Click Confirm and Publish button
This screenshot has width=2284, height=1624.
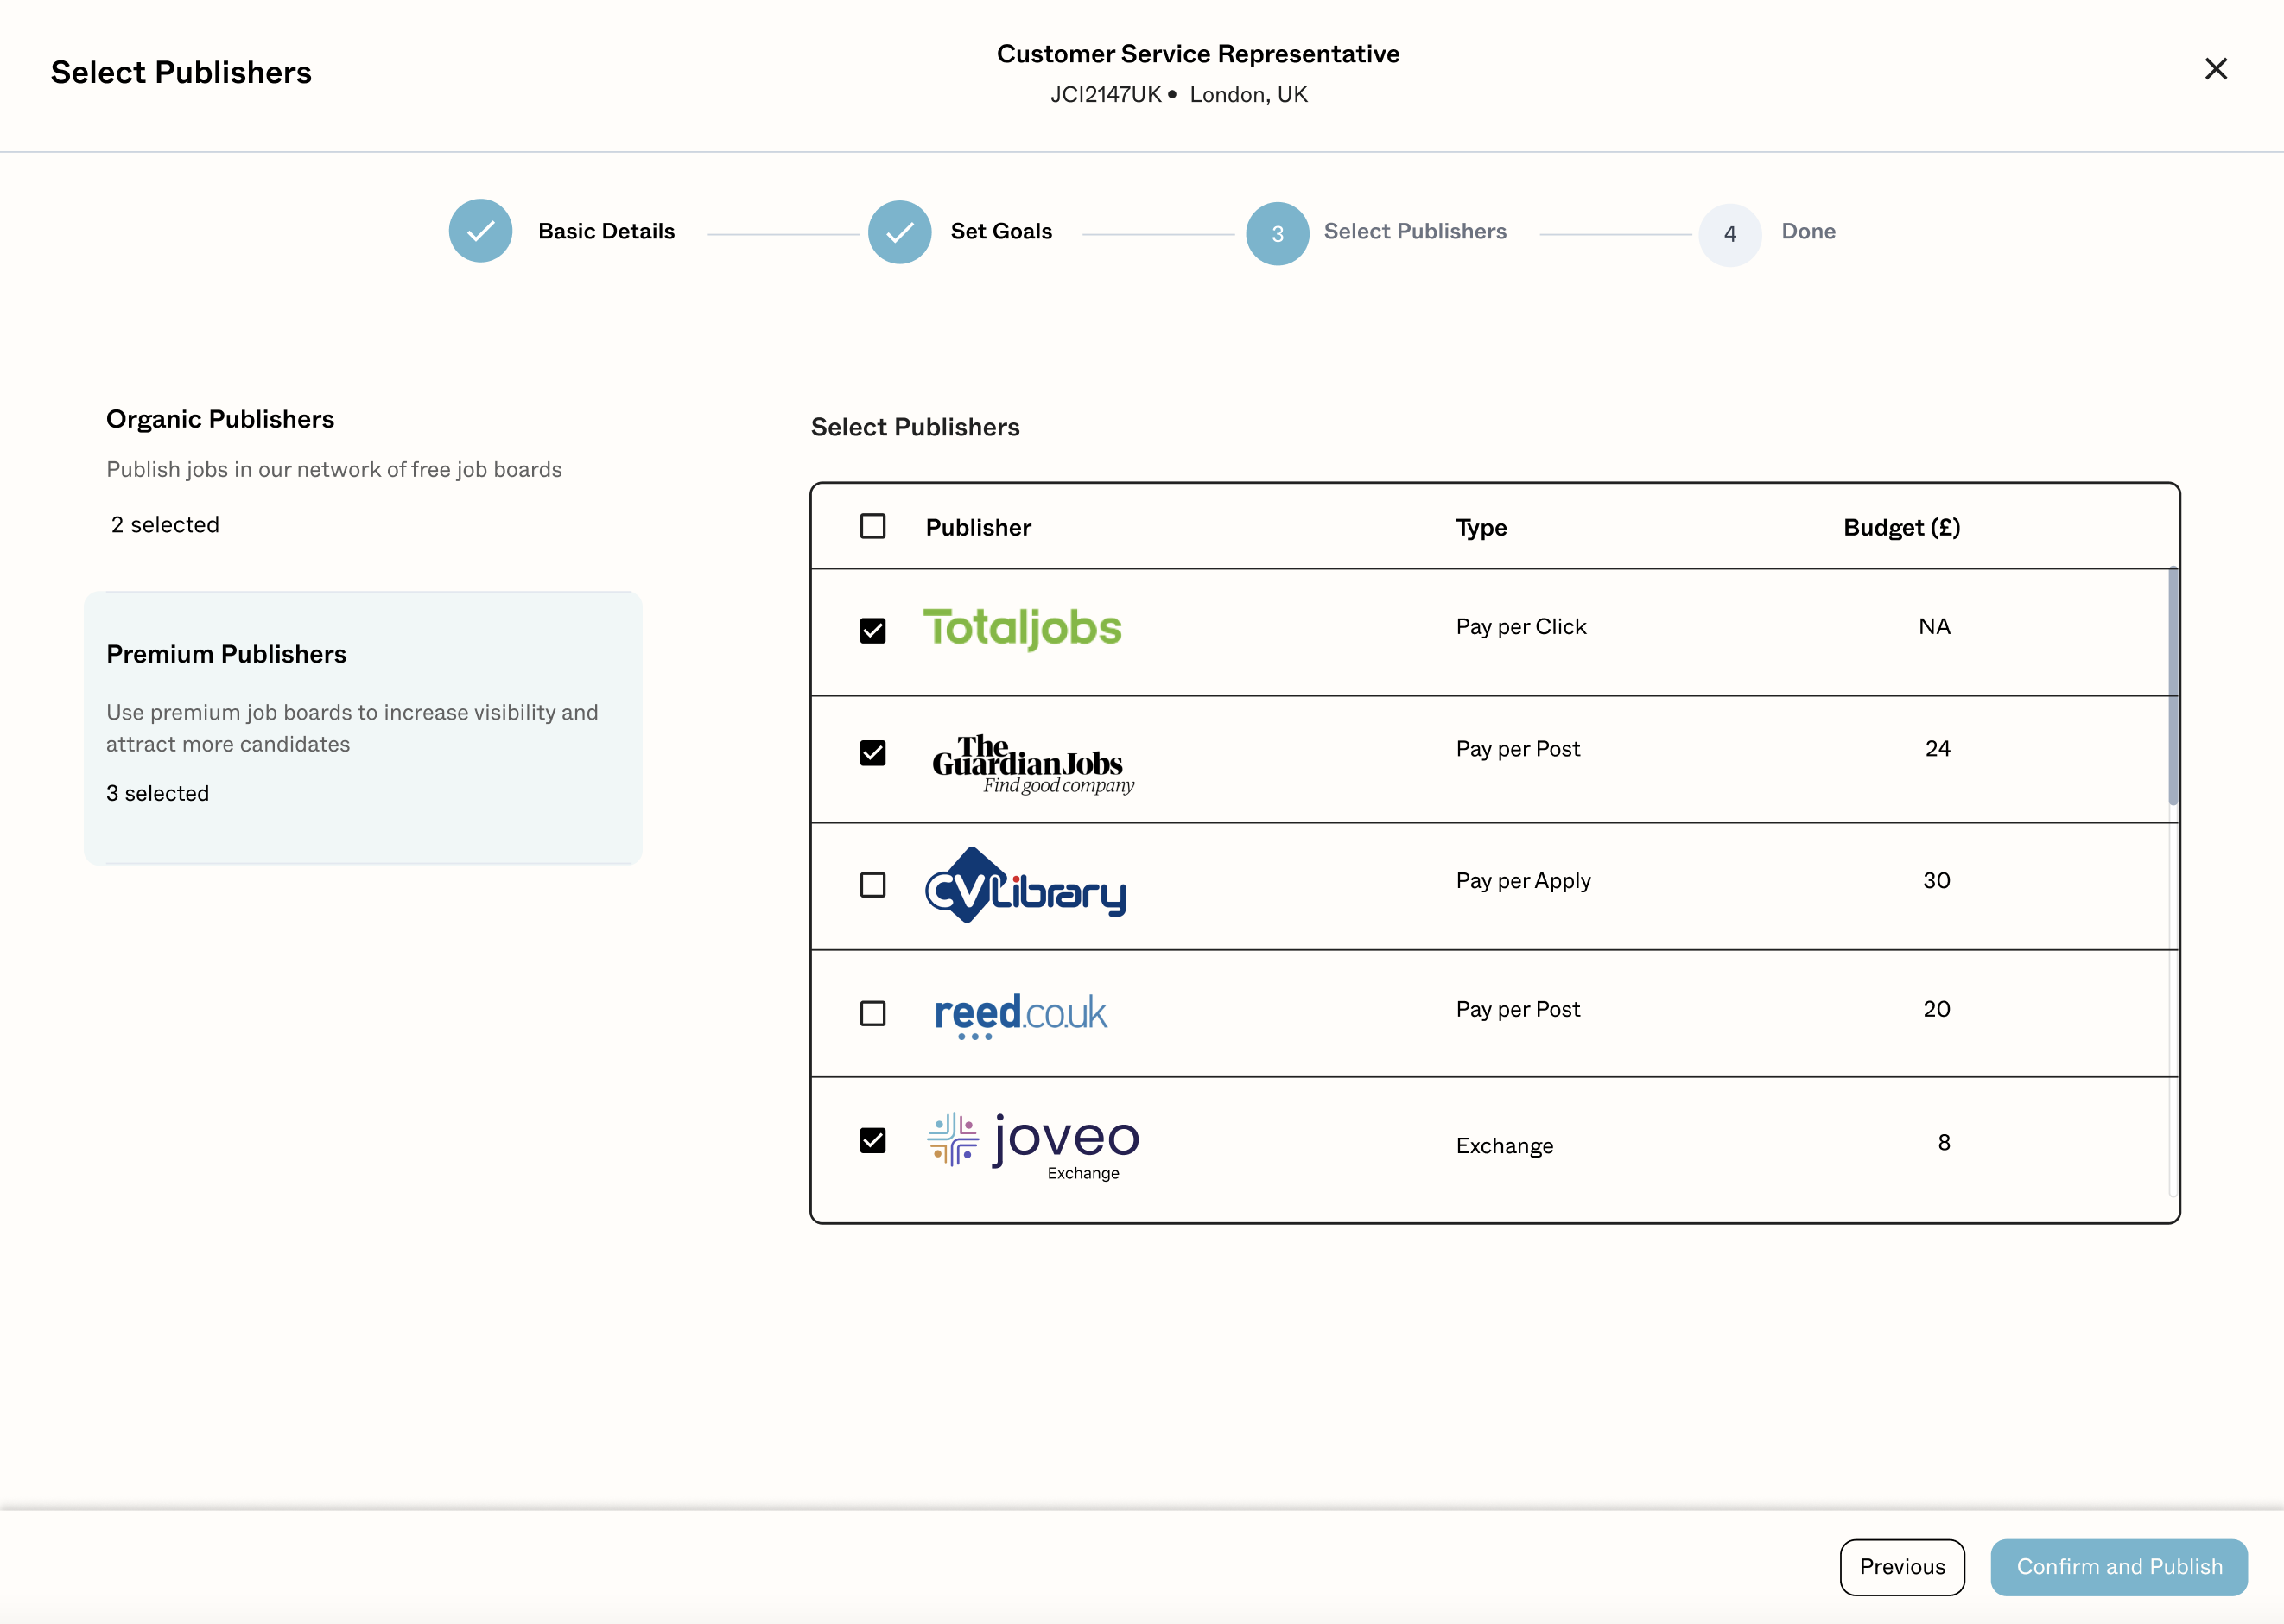[2118, 1566]
